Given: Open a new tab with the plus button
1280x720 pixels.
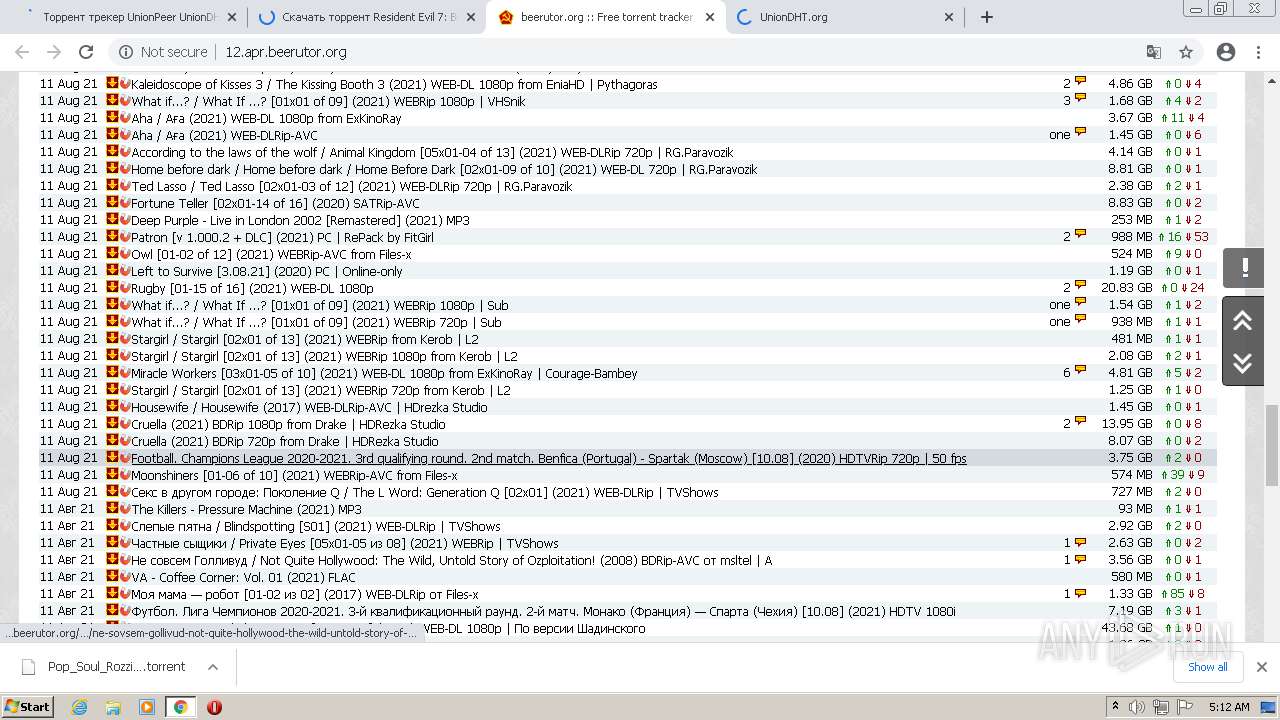Looking at the screenshot, I should point(987,17).
